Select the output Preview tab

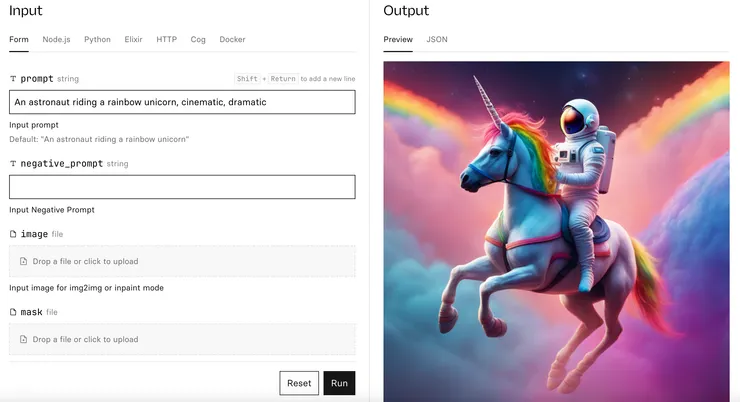point(398,39)
